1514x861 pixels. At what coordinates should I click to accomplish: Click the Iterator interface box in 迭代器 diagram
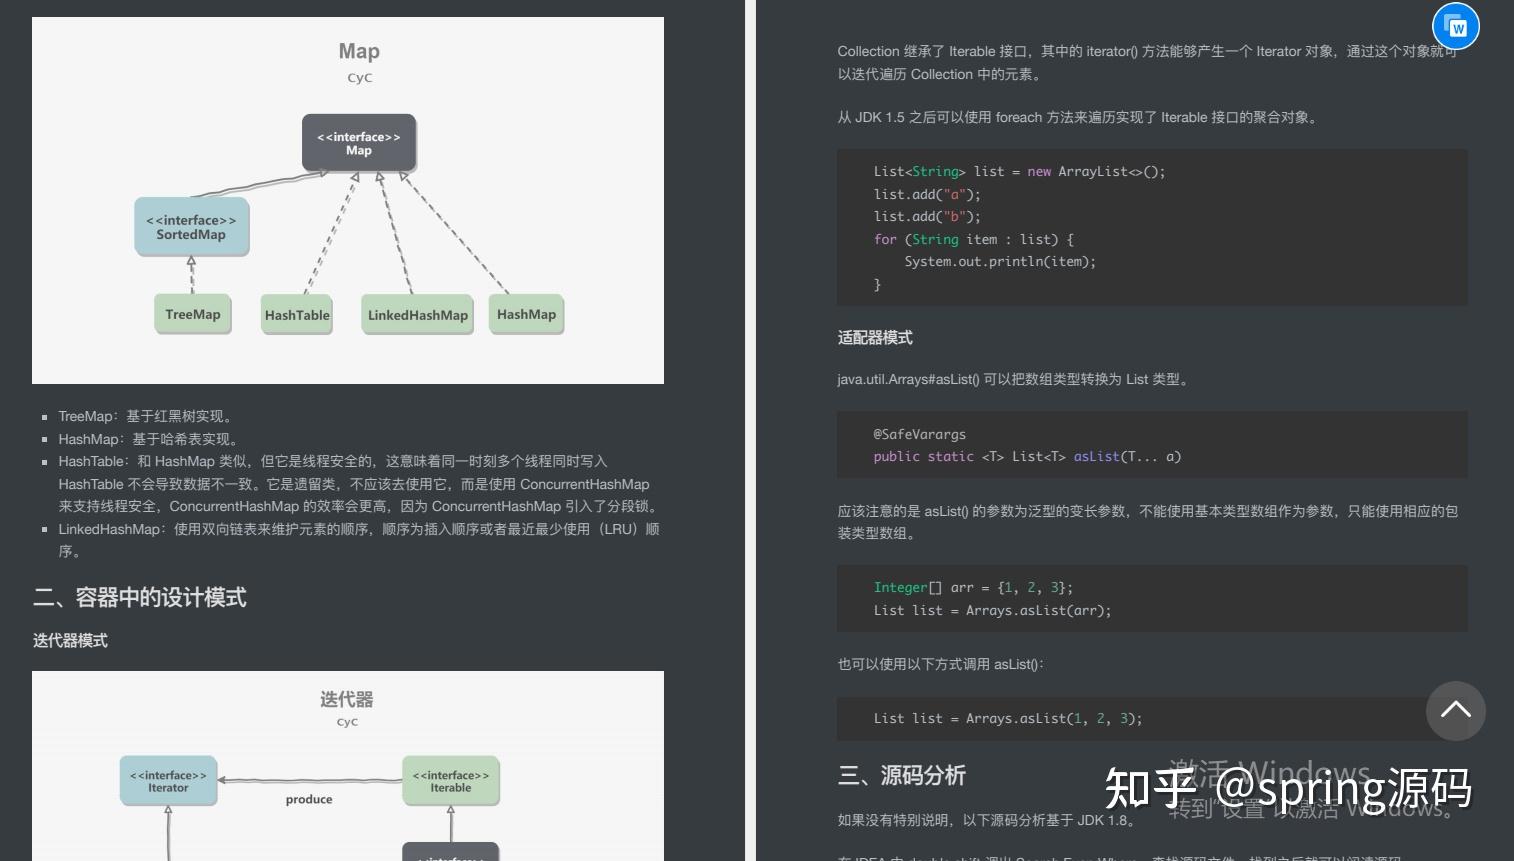166,780
